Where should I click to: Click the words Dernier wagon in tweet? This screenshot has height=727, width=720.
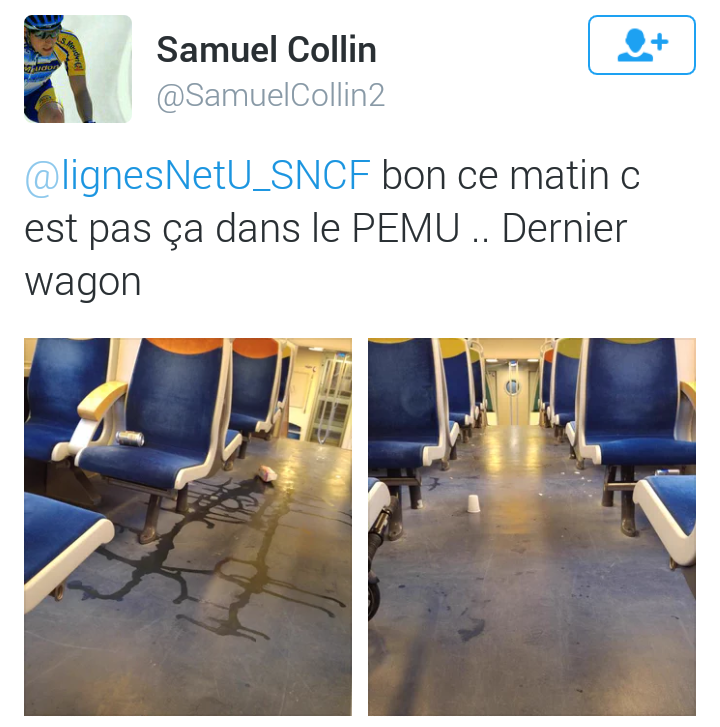pyautogui.click(x=325, y=255)
